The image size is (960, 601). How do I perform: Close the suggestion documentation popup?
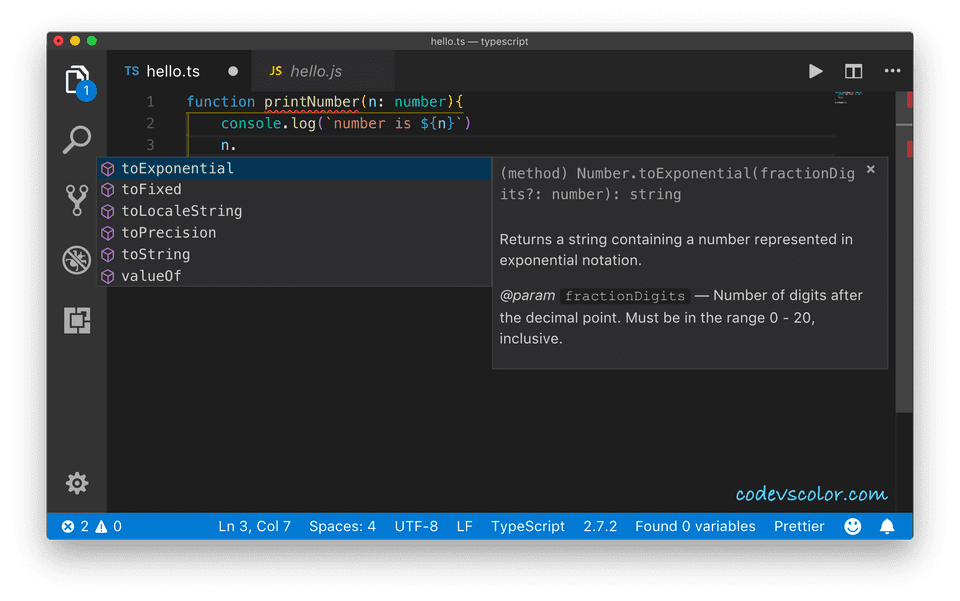click(x=870, y=170)
